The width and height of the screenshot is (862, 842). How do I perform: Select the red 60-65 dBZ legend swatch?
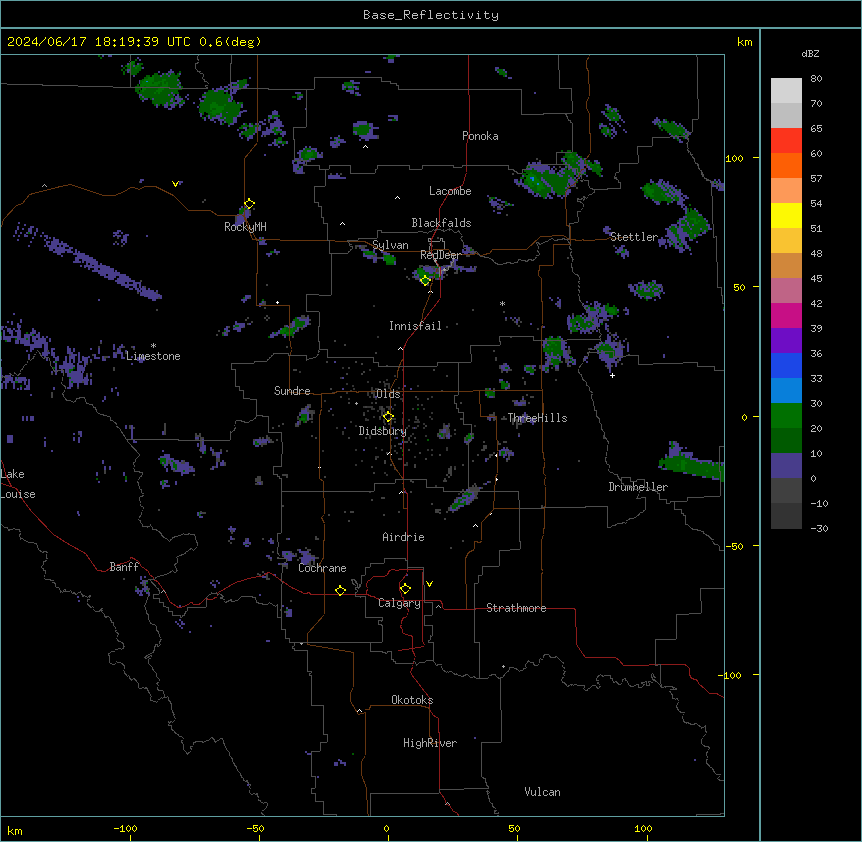(x=786, y=141)
